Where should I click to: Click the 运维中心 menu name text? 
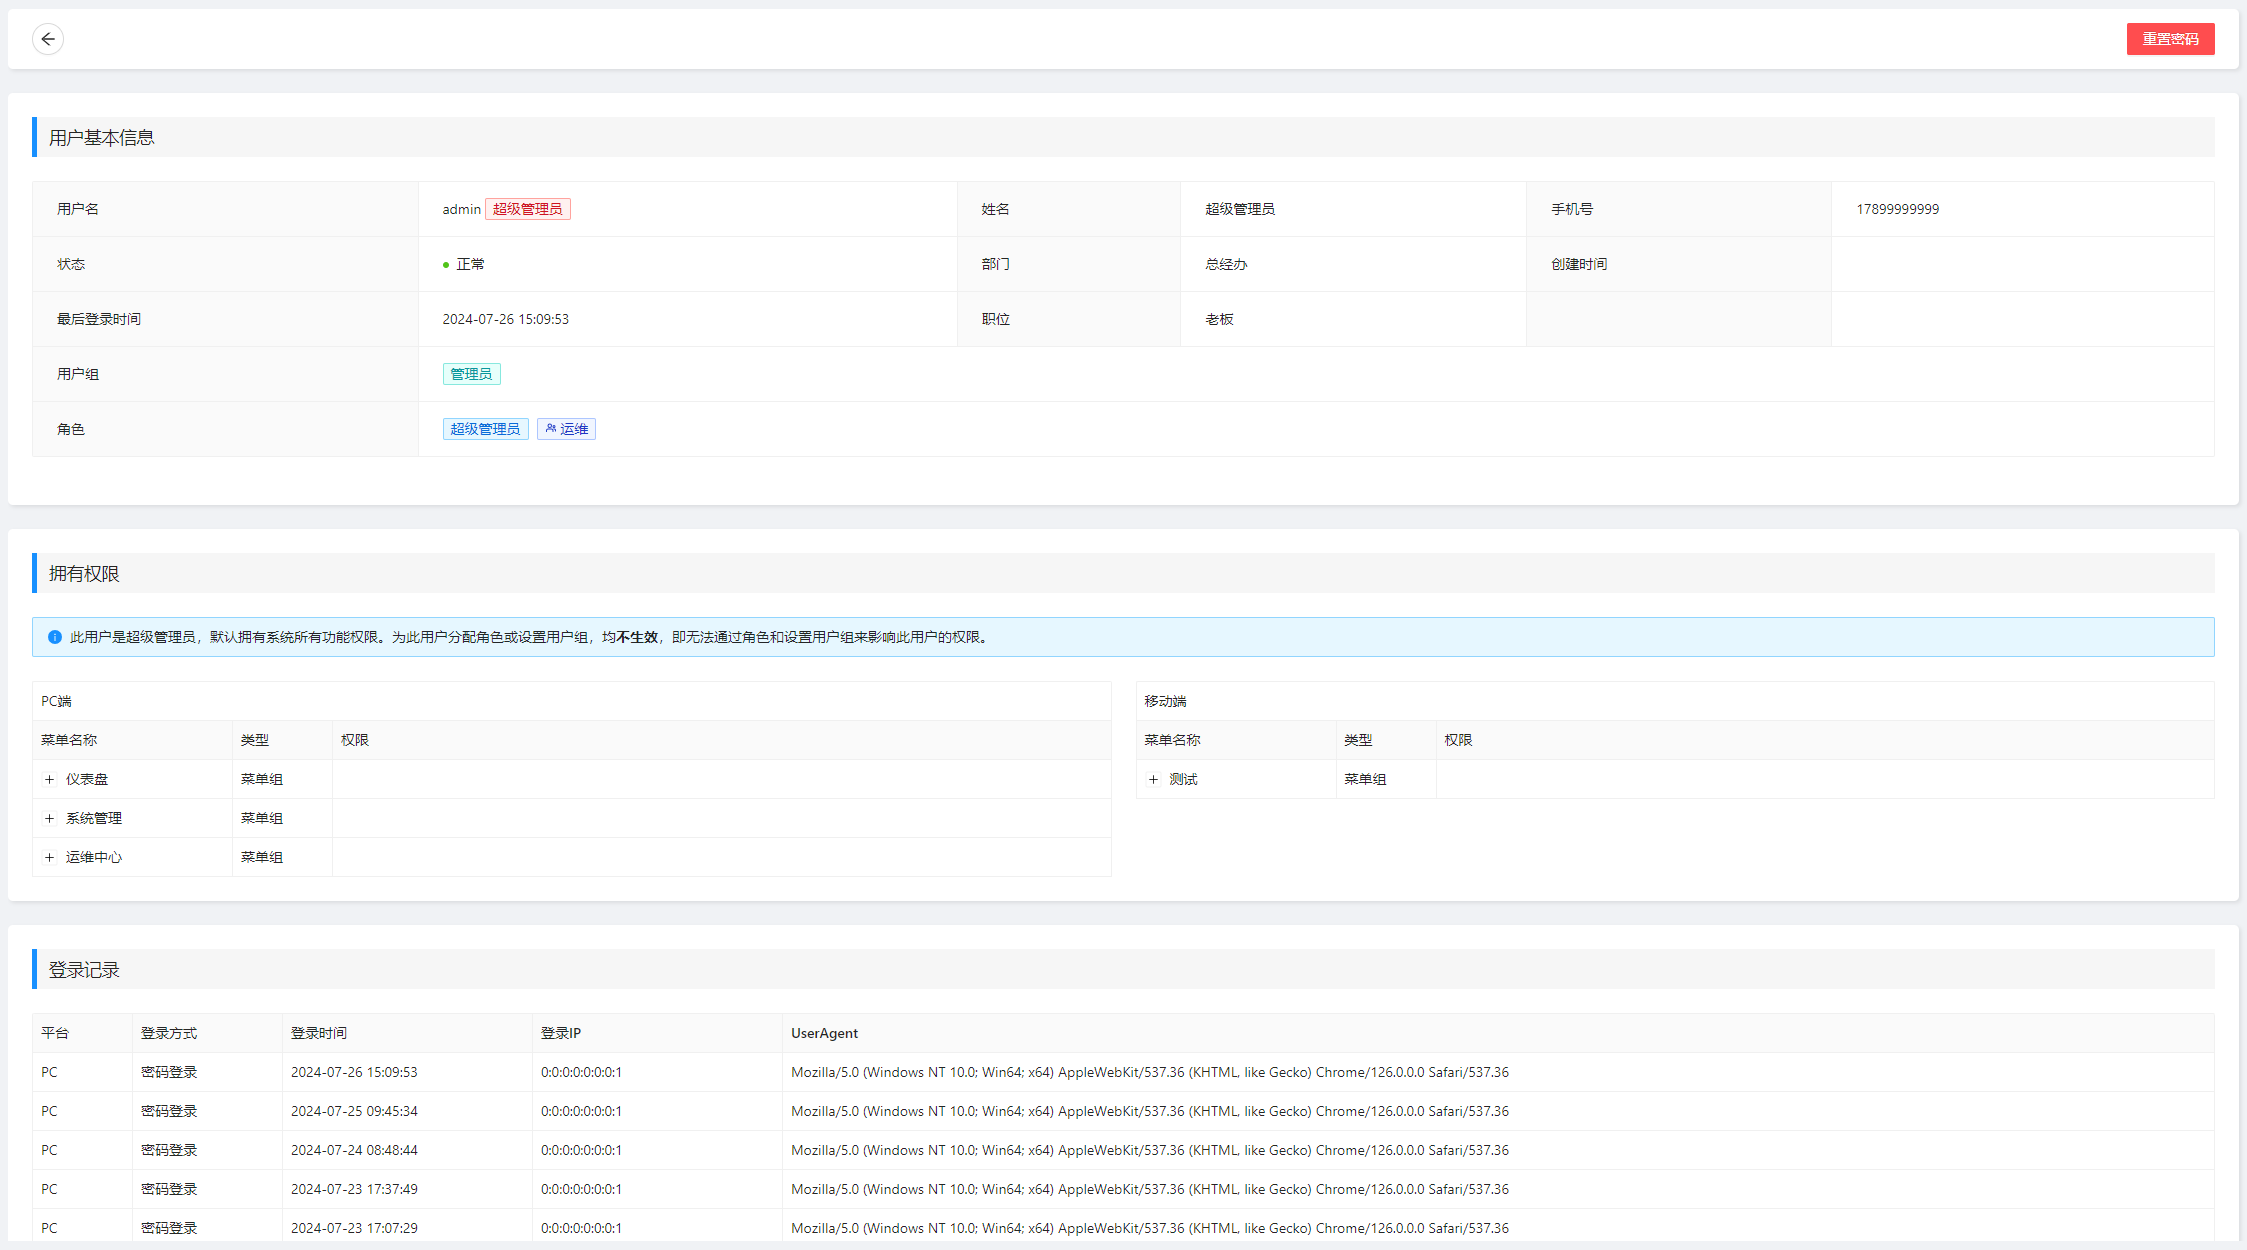coord(94,857)
